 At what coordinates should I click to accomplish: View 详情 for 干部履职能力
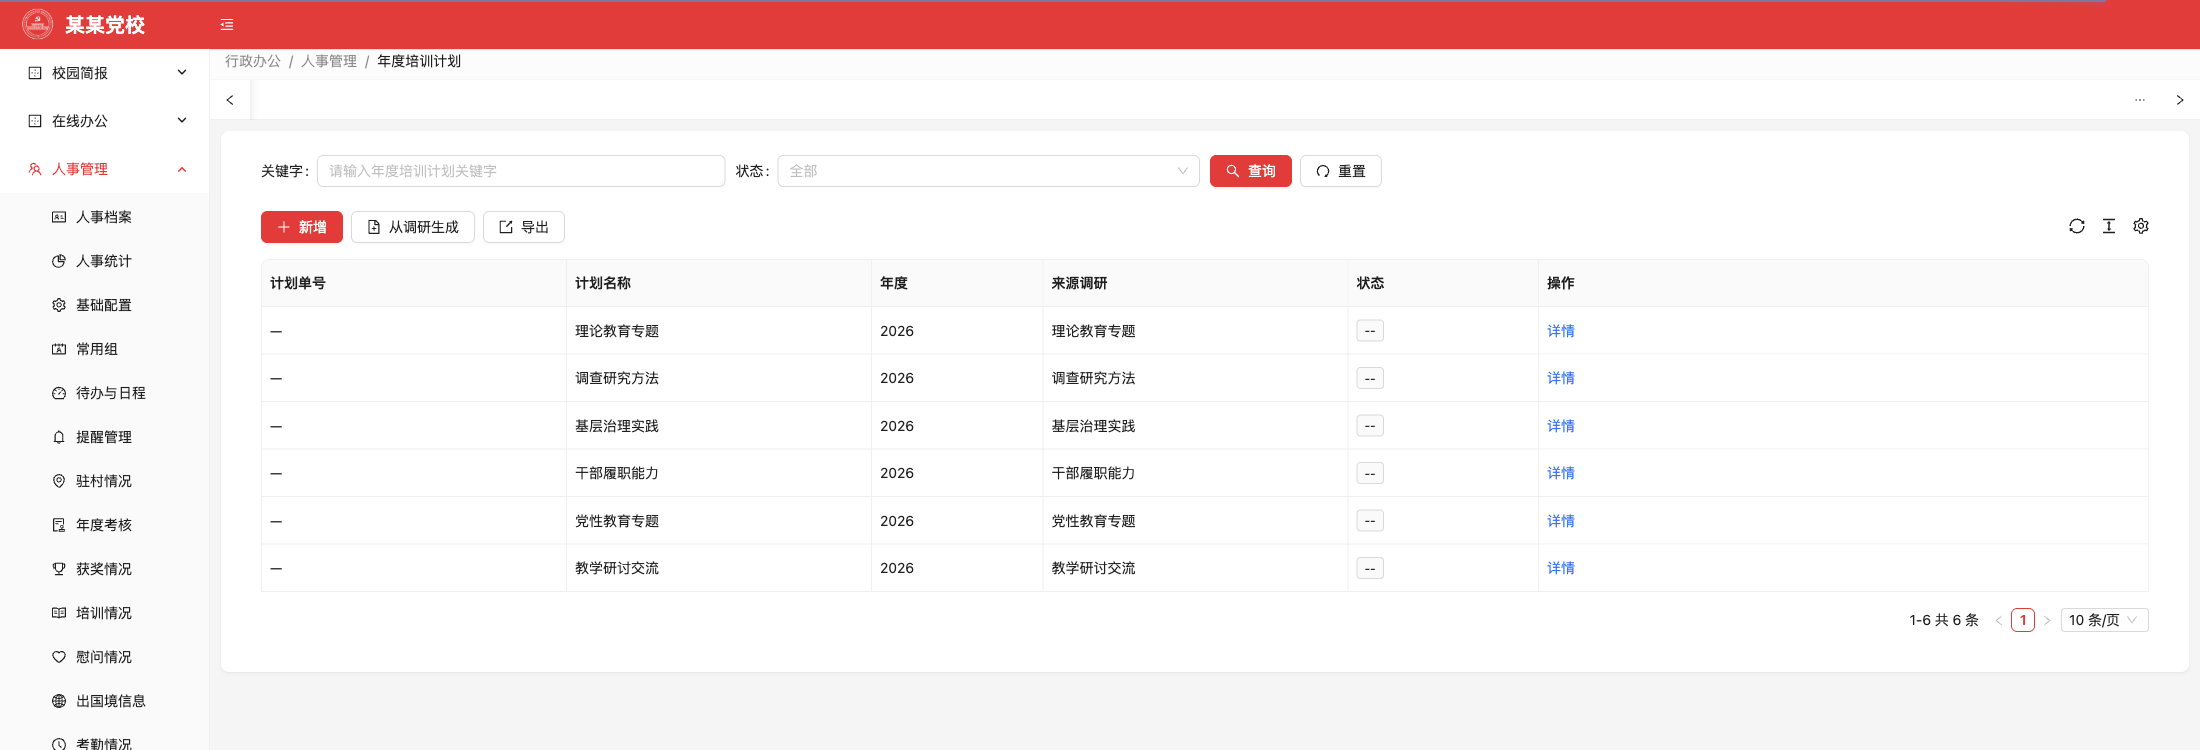tap(1560, 473)
